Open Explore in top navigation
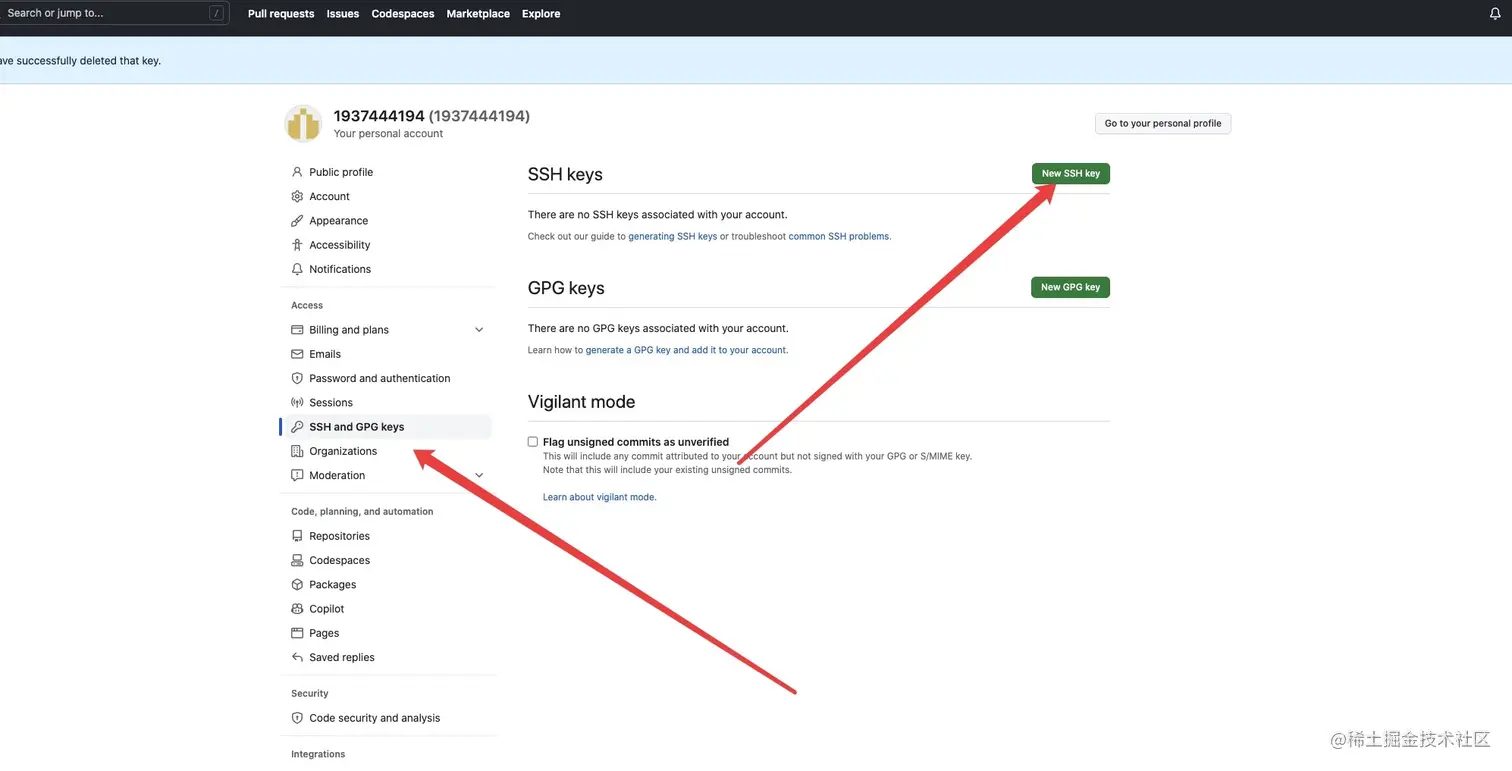1512x771 pixels. click(x=541, y=14)
